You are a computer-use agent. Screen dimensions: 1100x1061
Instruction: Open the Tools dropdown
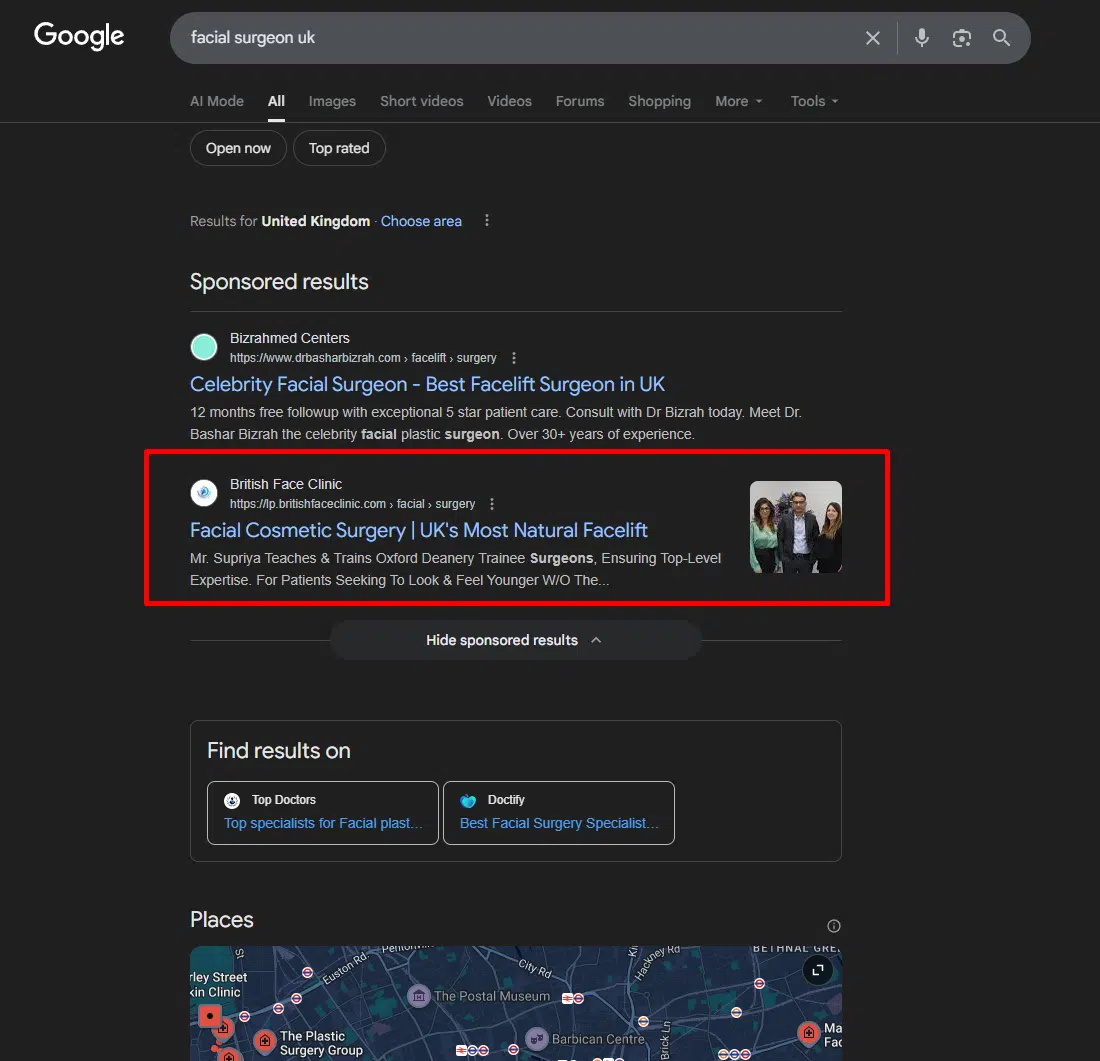tap(814, 101)
